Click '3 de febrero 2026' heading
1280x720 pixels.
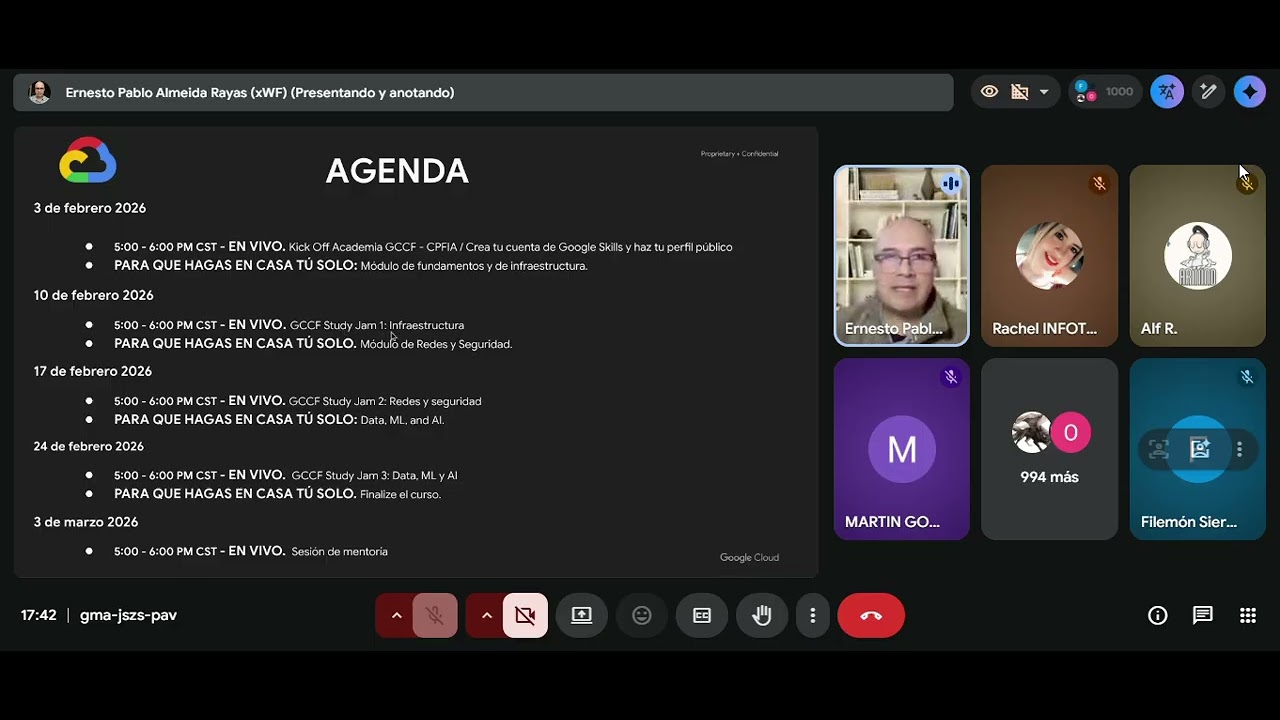point(90,208)
